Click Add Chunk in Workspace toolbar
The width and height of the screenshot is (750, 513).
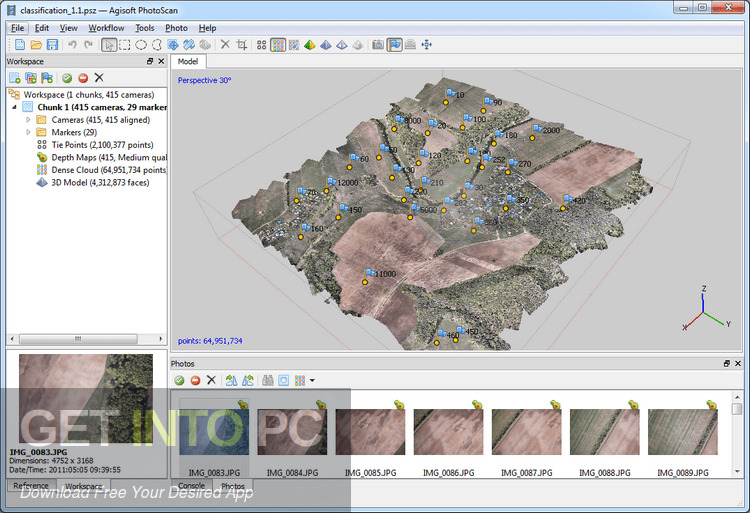[x=15, y=77]
